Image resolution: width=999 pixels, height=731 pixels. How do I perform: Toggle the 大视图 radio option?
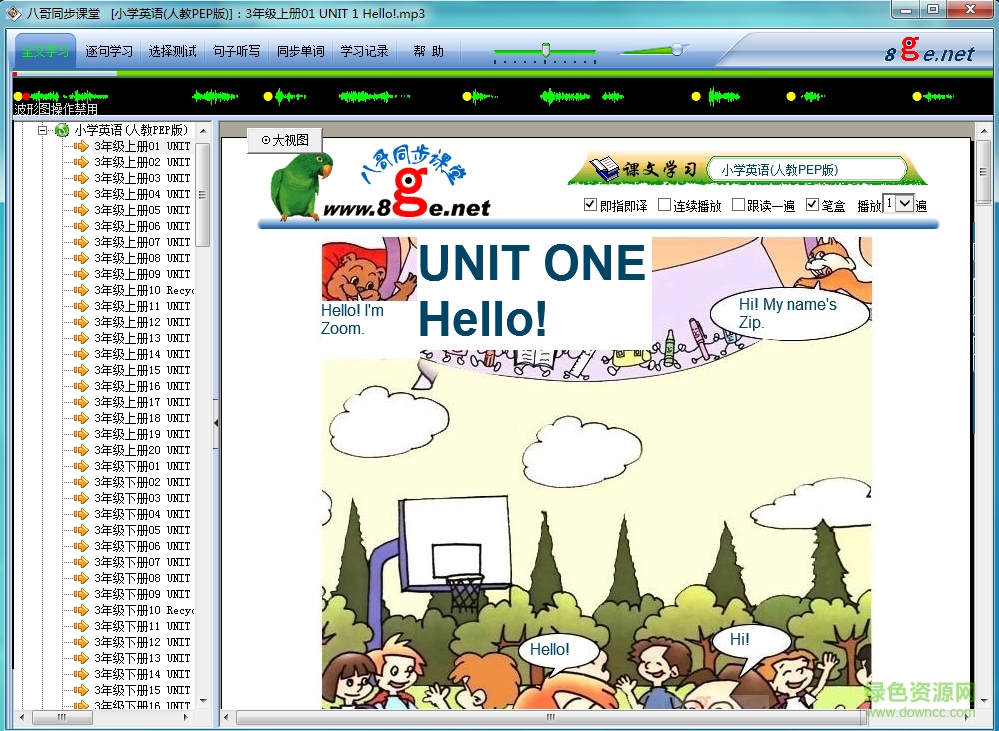(285, 140)
